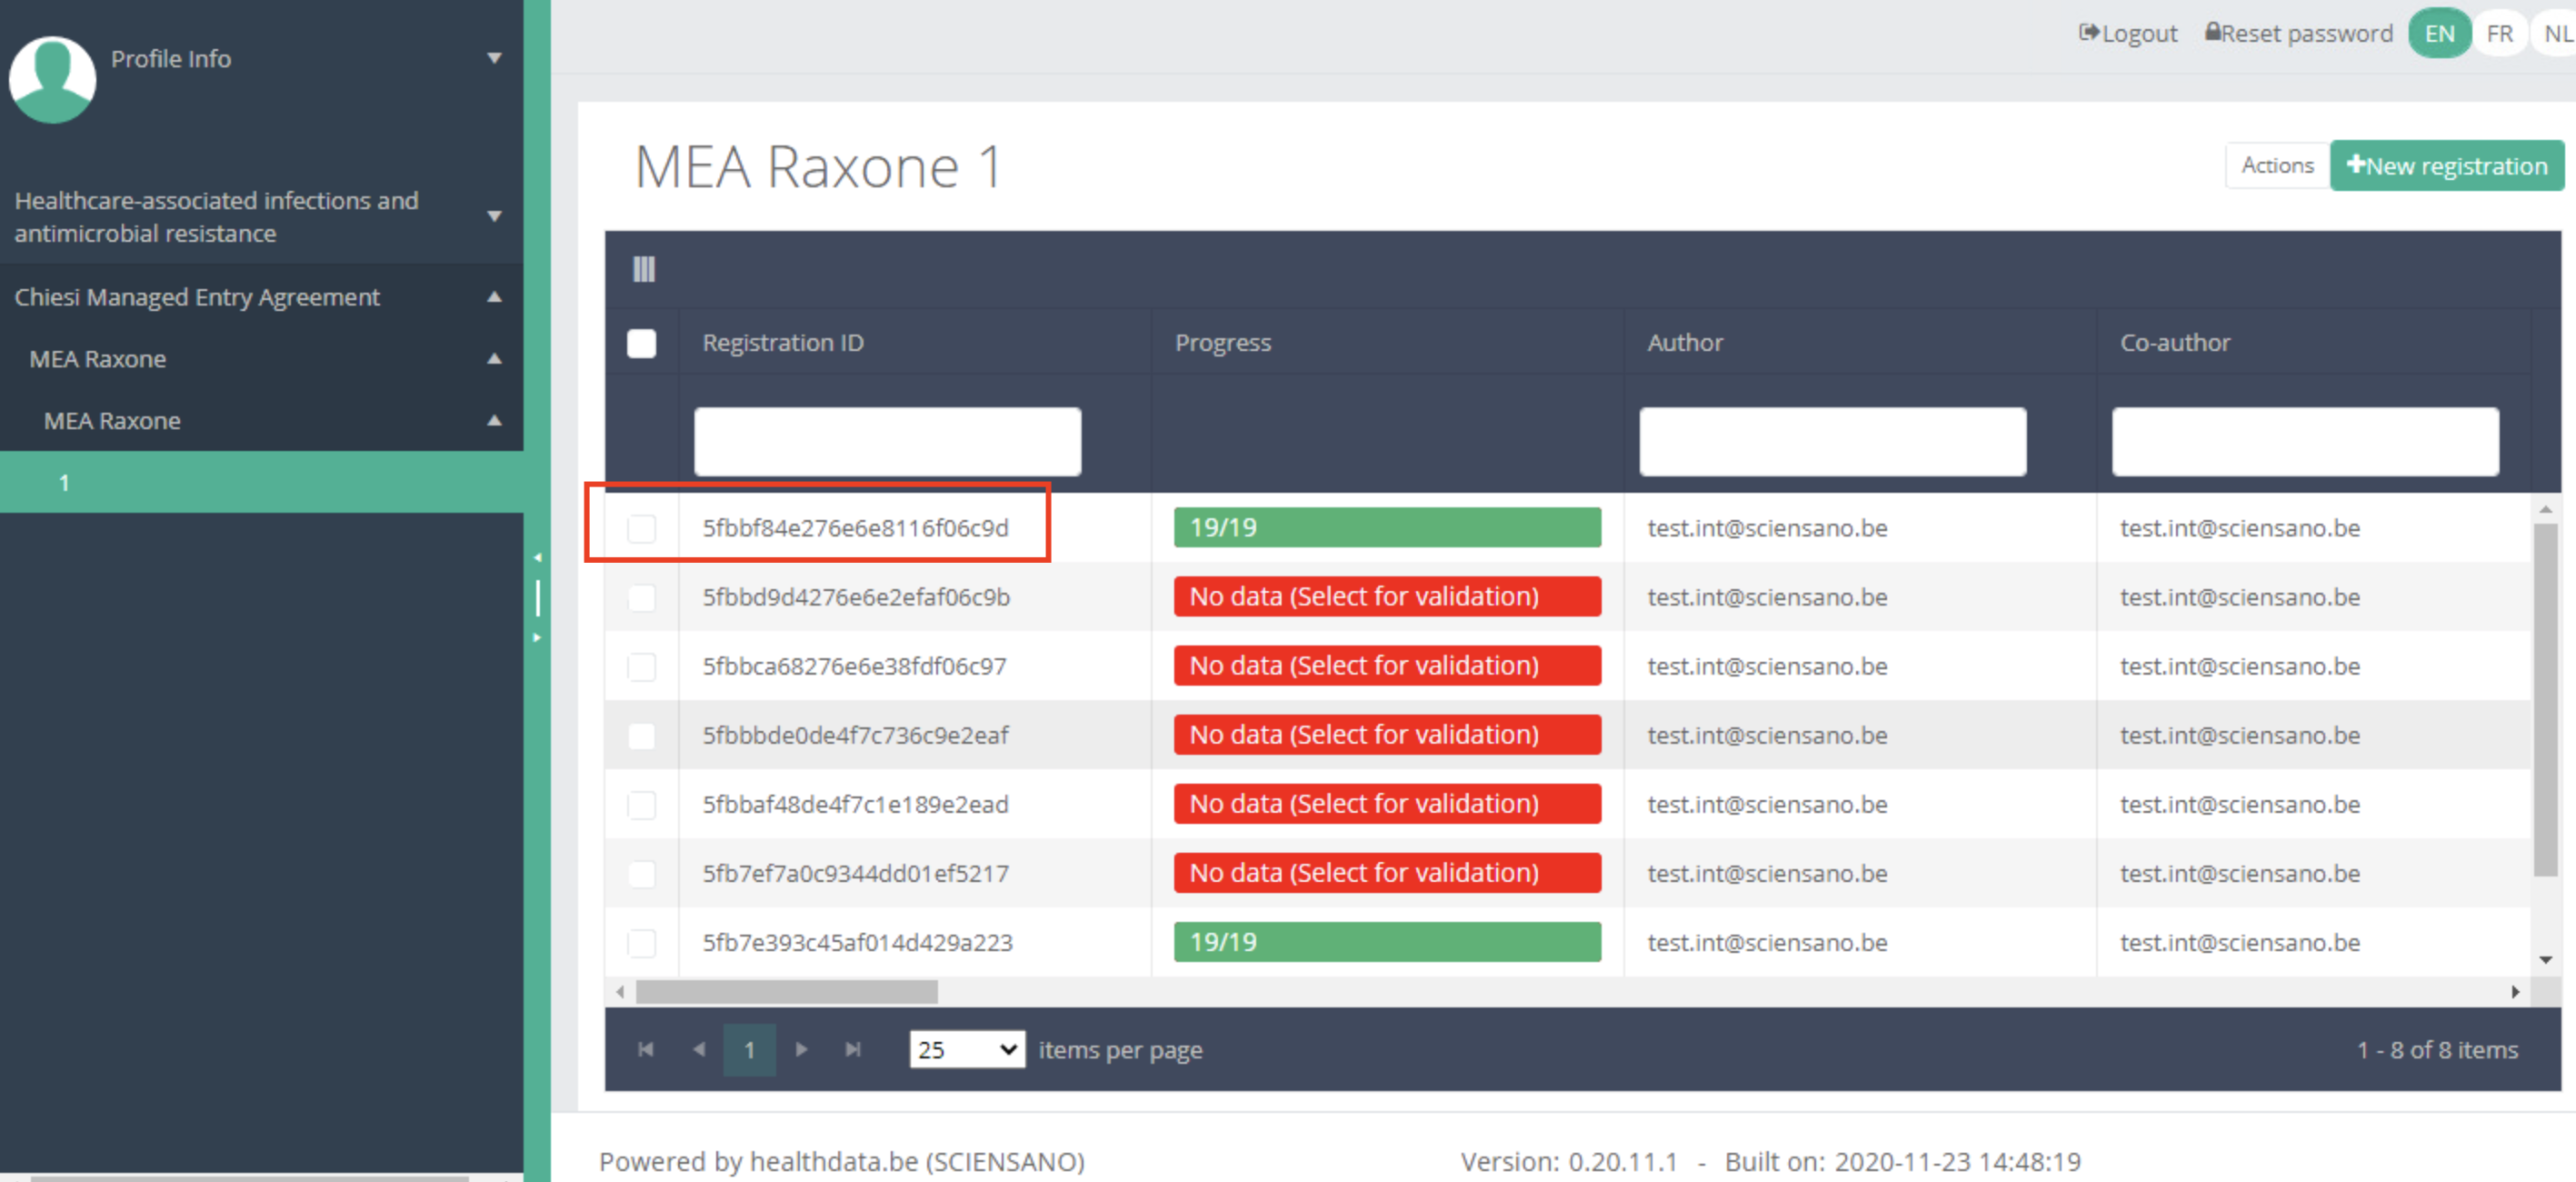Open the items per page dropdown
Viewport: 2576px width, 1182px height.
coord(967,1049)
